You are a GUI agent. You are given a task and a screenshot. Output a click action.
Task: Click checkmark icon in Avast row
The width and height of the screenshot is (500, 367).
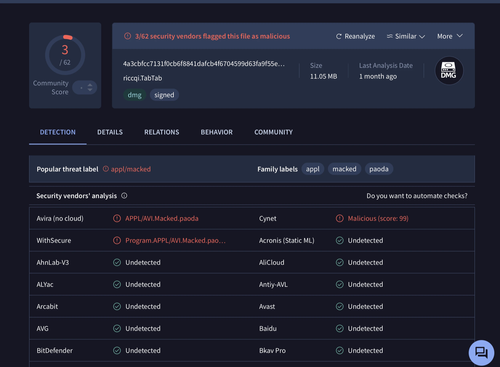(x=339, y=306)
